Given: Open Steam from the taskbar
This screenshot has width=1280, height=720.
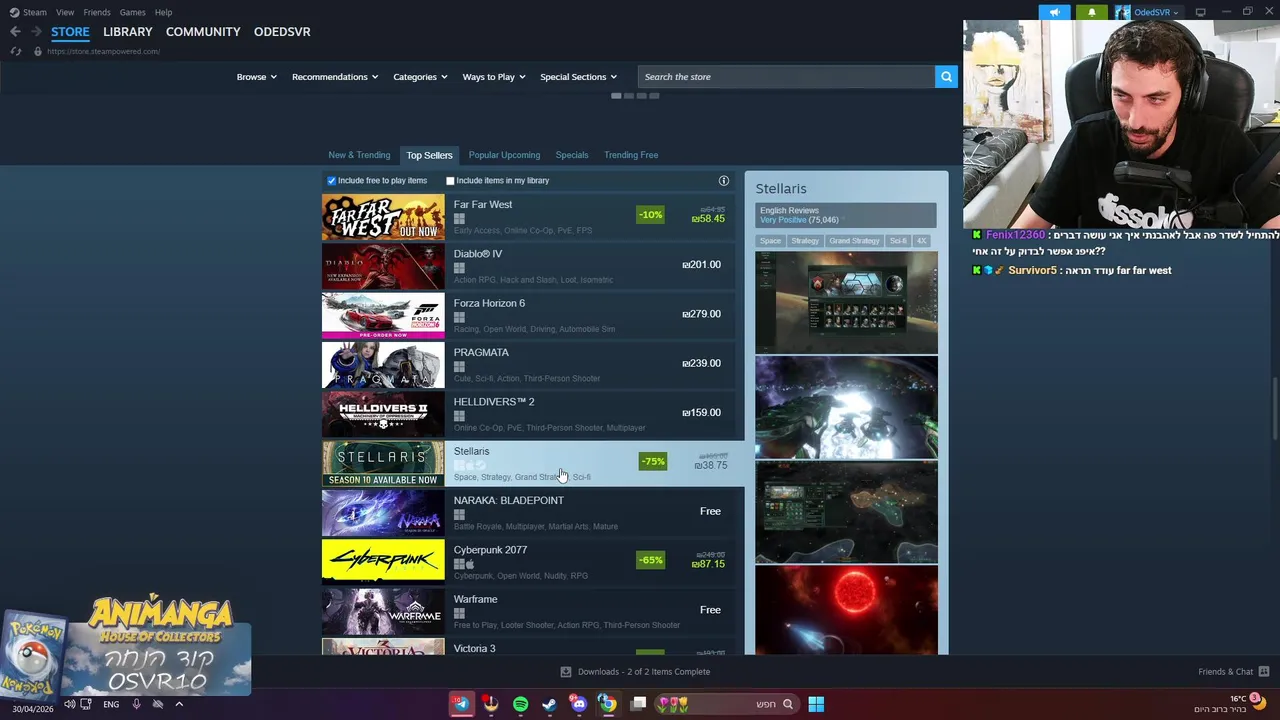Looking at the screenshot, I should (x=549, y=704).
